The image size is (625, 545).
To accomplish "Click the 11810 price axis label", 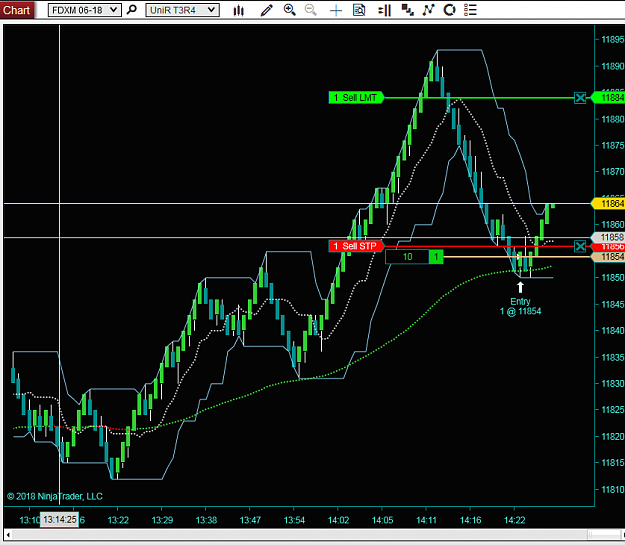I will point(612,489).
